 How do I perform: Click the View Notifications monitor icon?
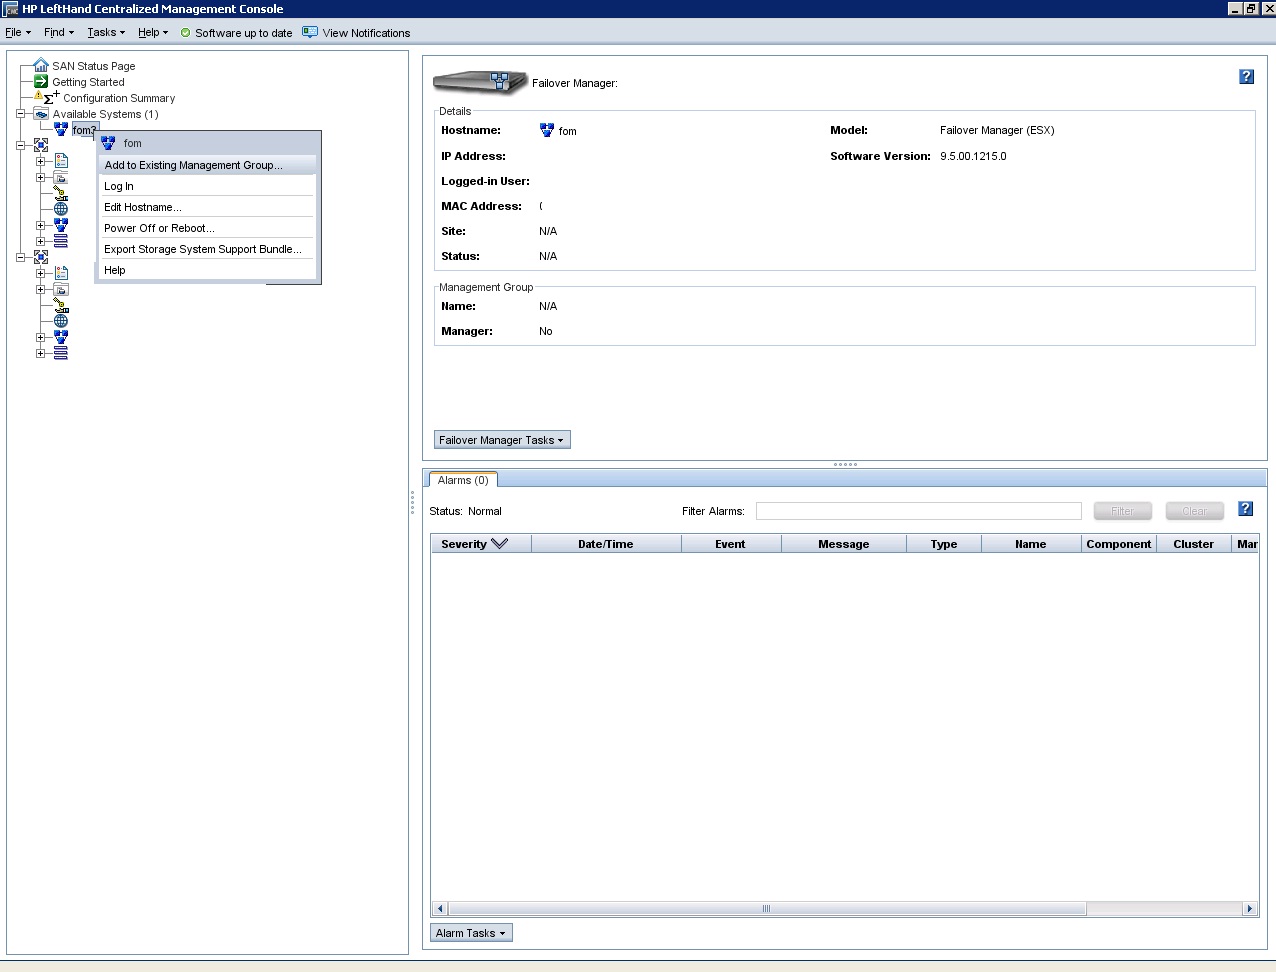click(x=310, y=32)
